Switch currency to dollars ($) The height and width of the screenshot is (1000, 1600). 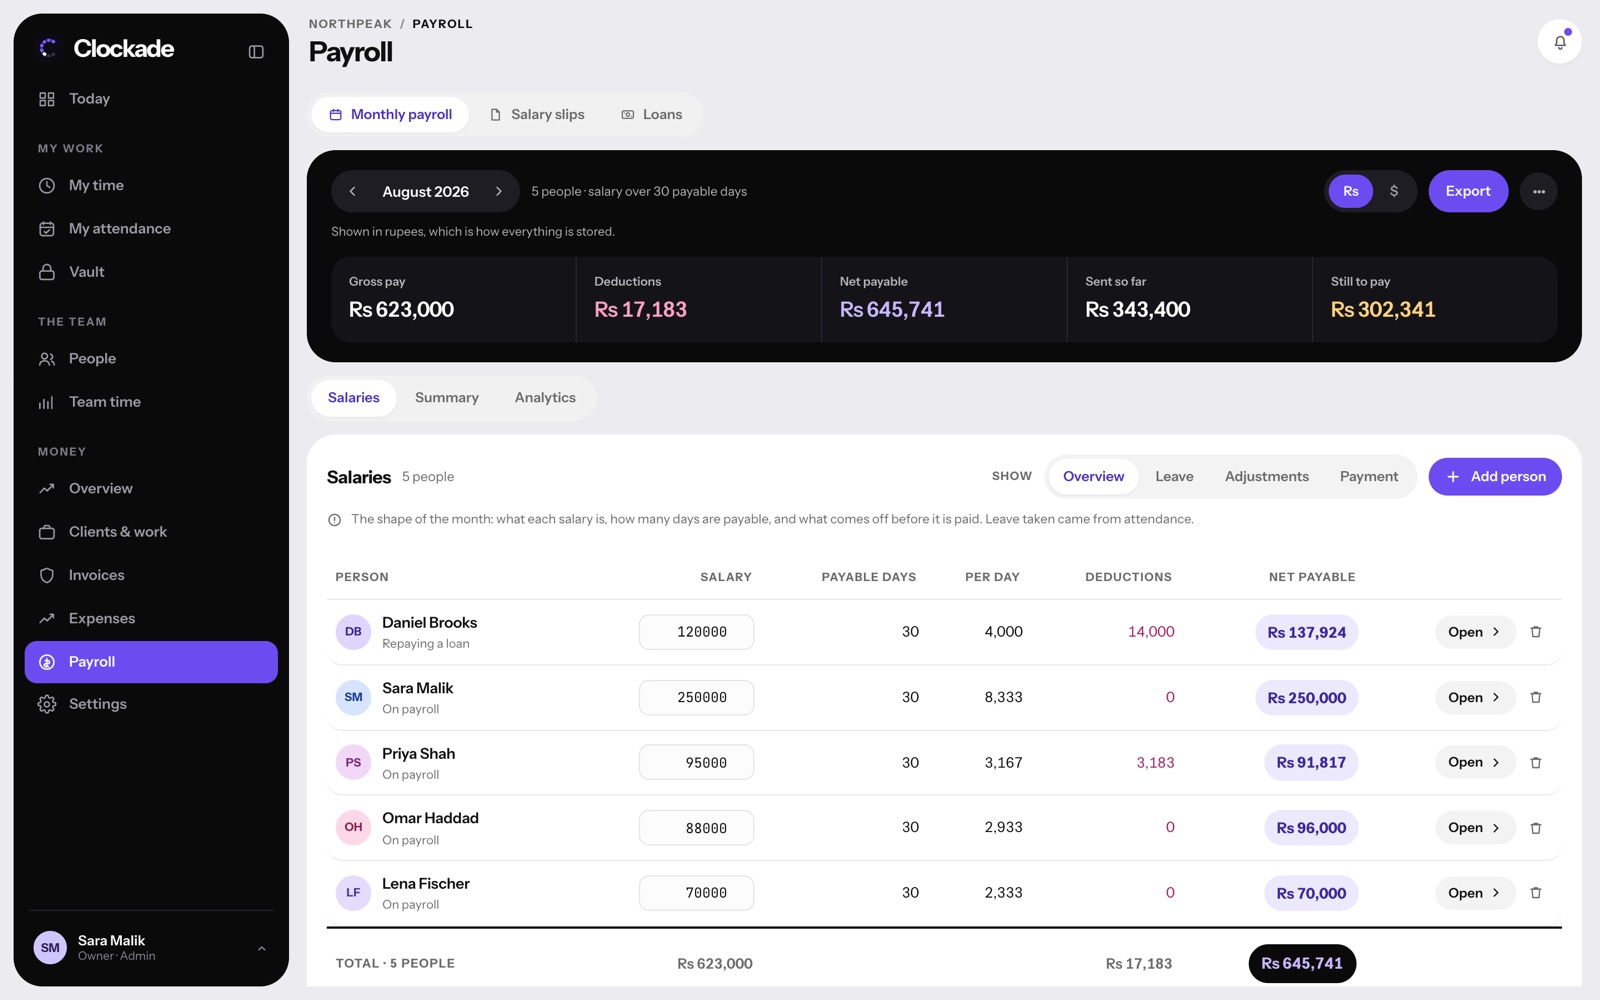[1393, 191]
